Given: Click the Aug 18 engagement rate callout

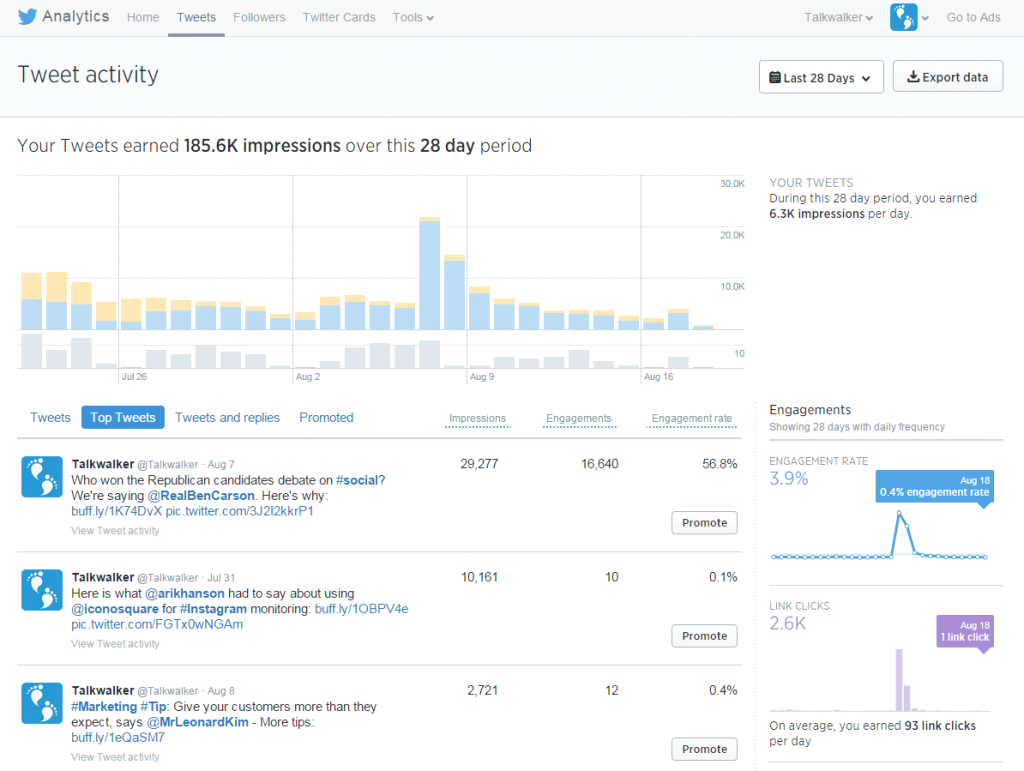Looking at the screenshot, I should (934, 488).
